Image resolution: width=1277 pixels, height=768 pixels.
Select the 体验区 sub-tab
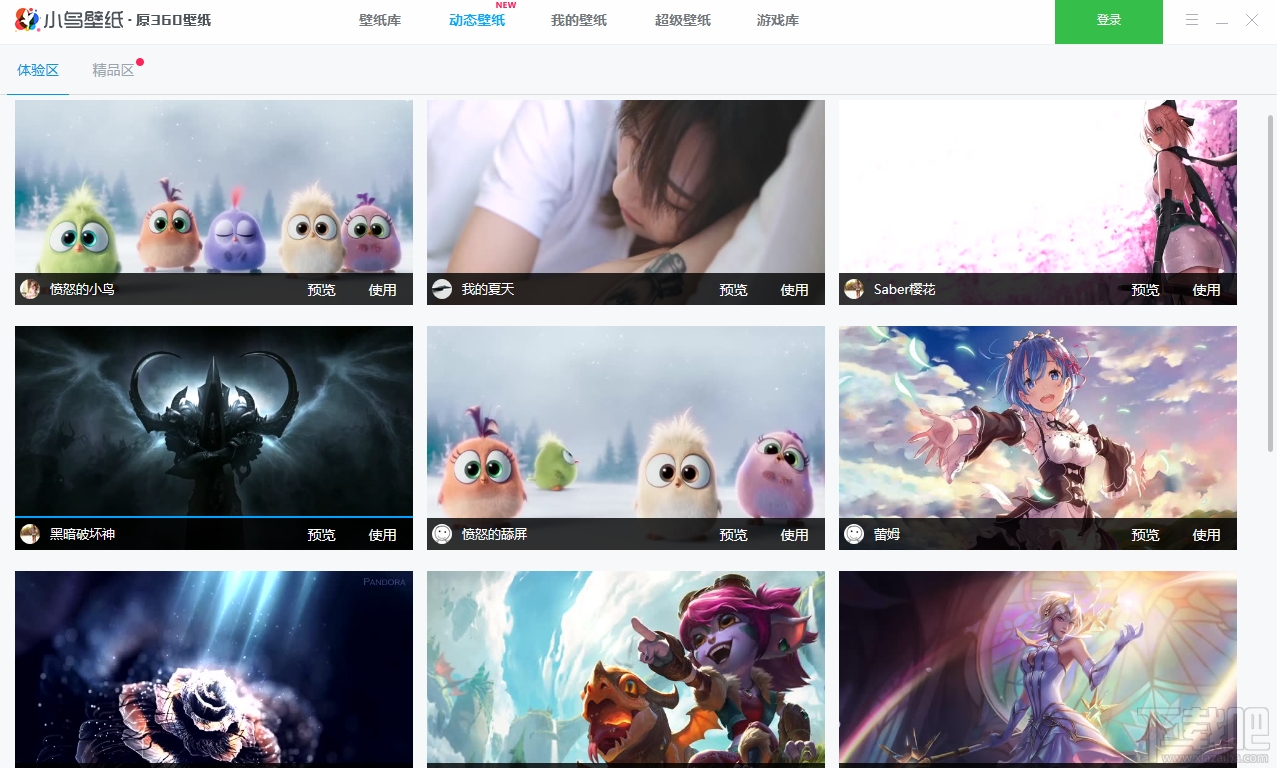tap(38, 70)
